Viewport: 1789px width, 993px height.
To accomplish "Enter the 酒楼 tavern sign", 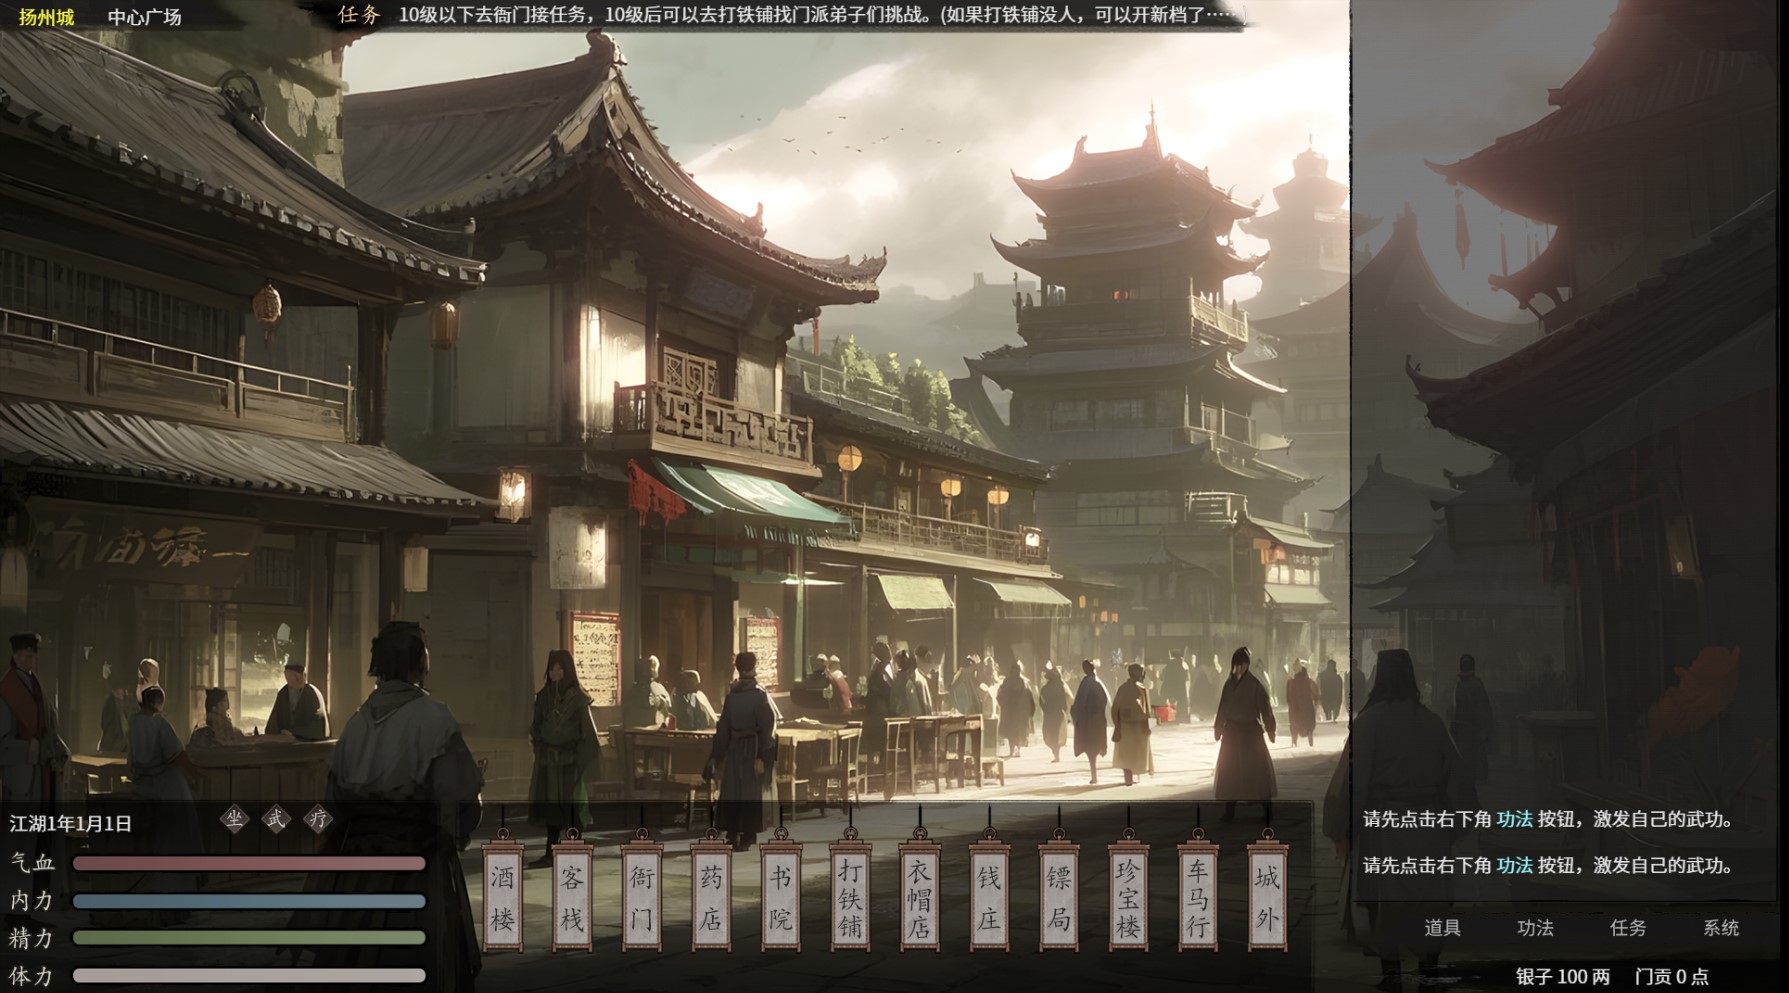I will 502,897.
